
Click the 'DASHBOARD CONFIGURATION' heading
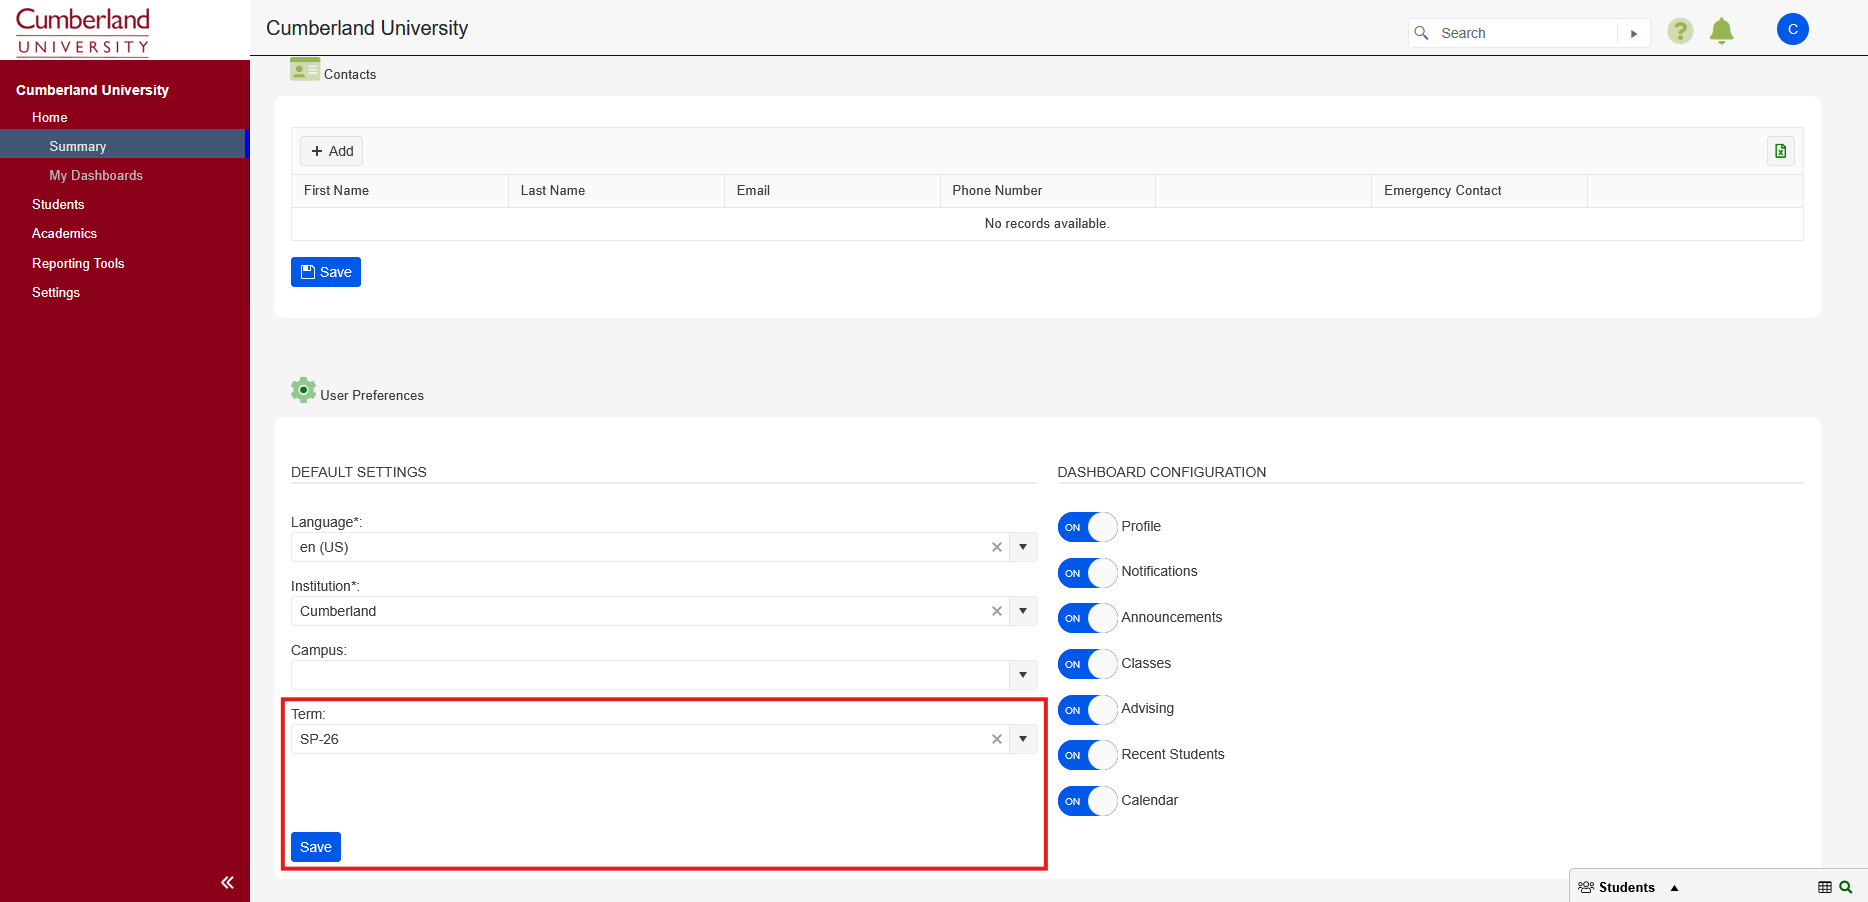point(1162,472)
